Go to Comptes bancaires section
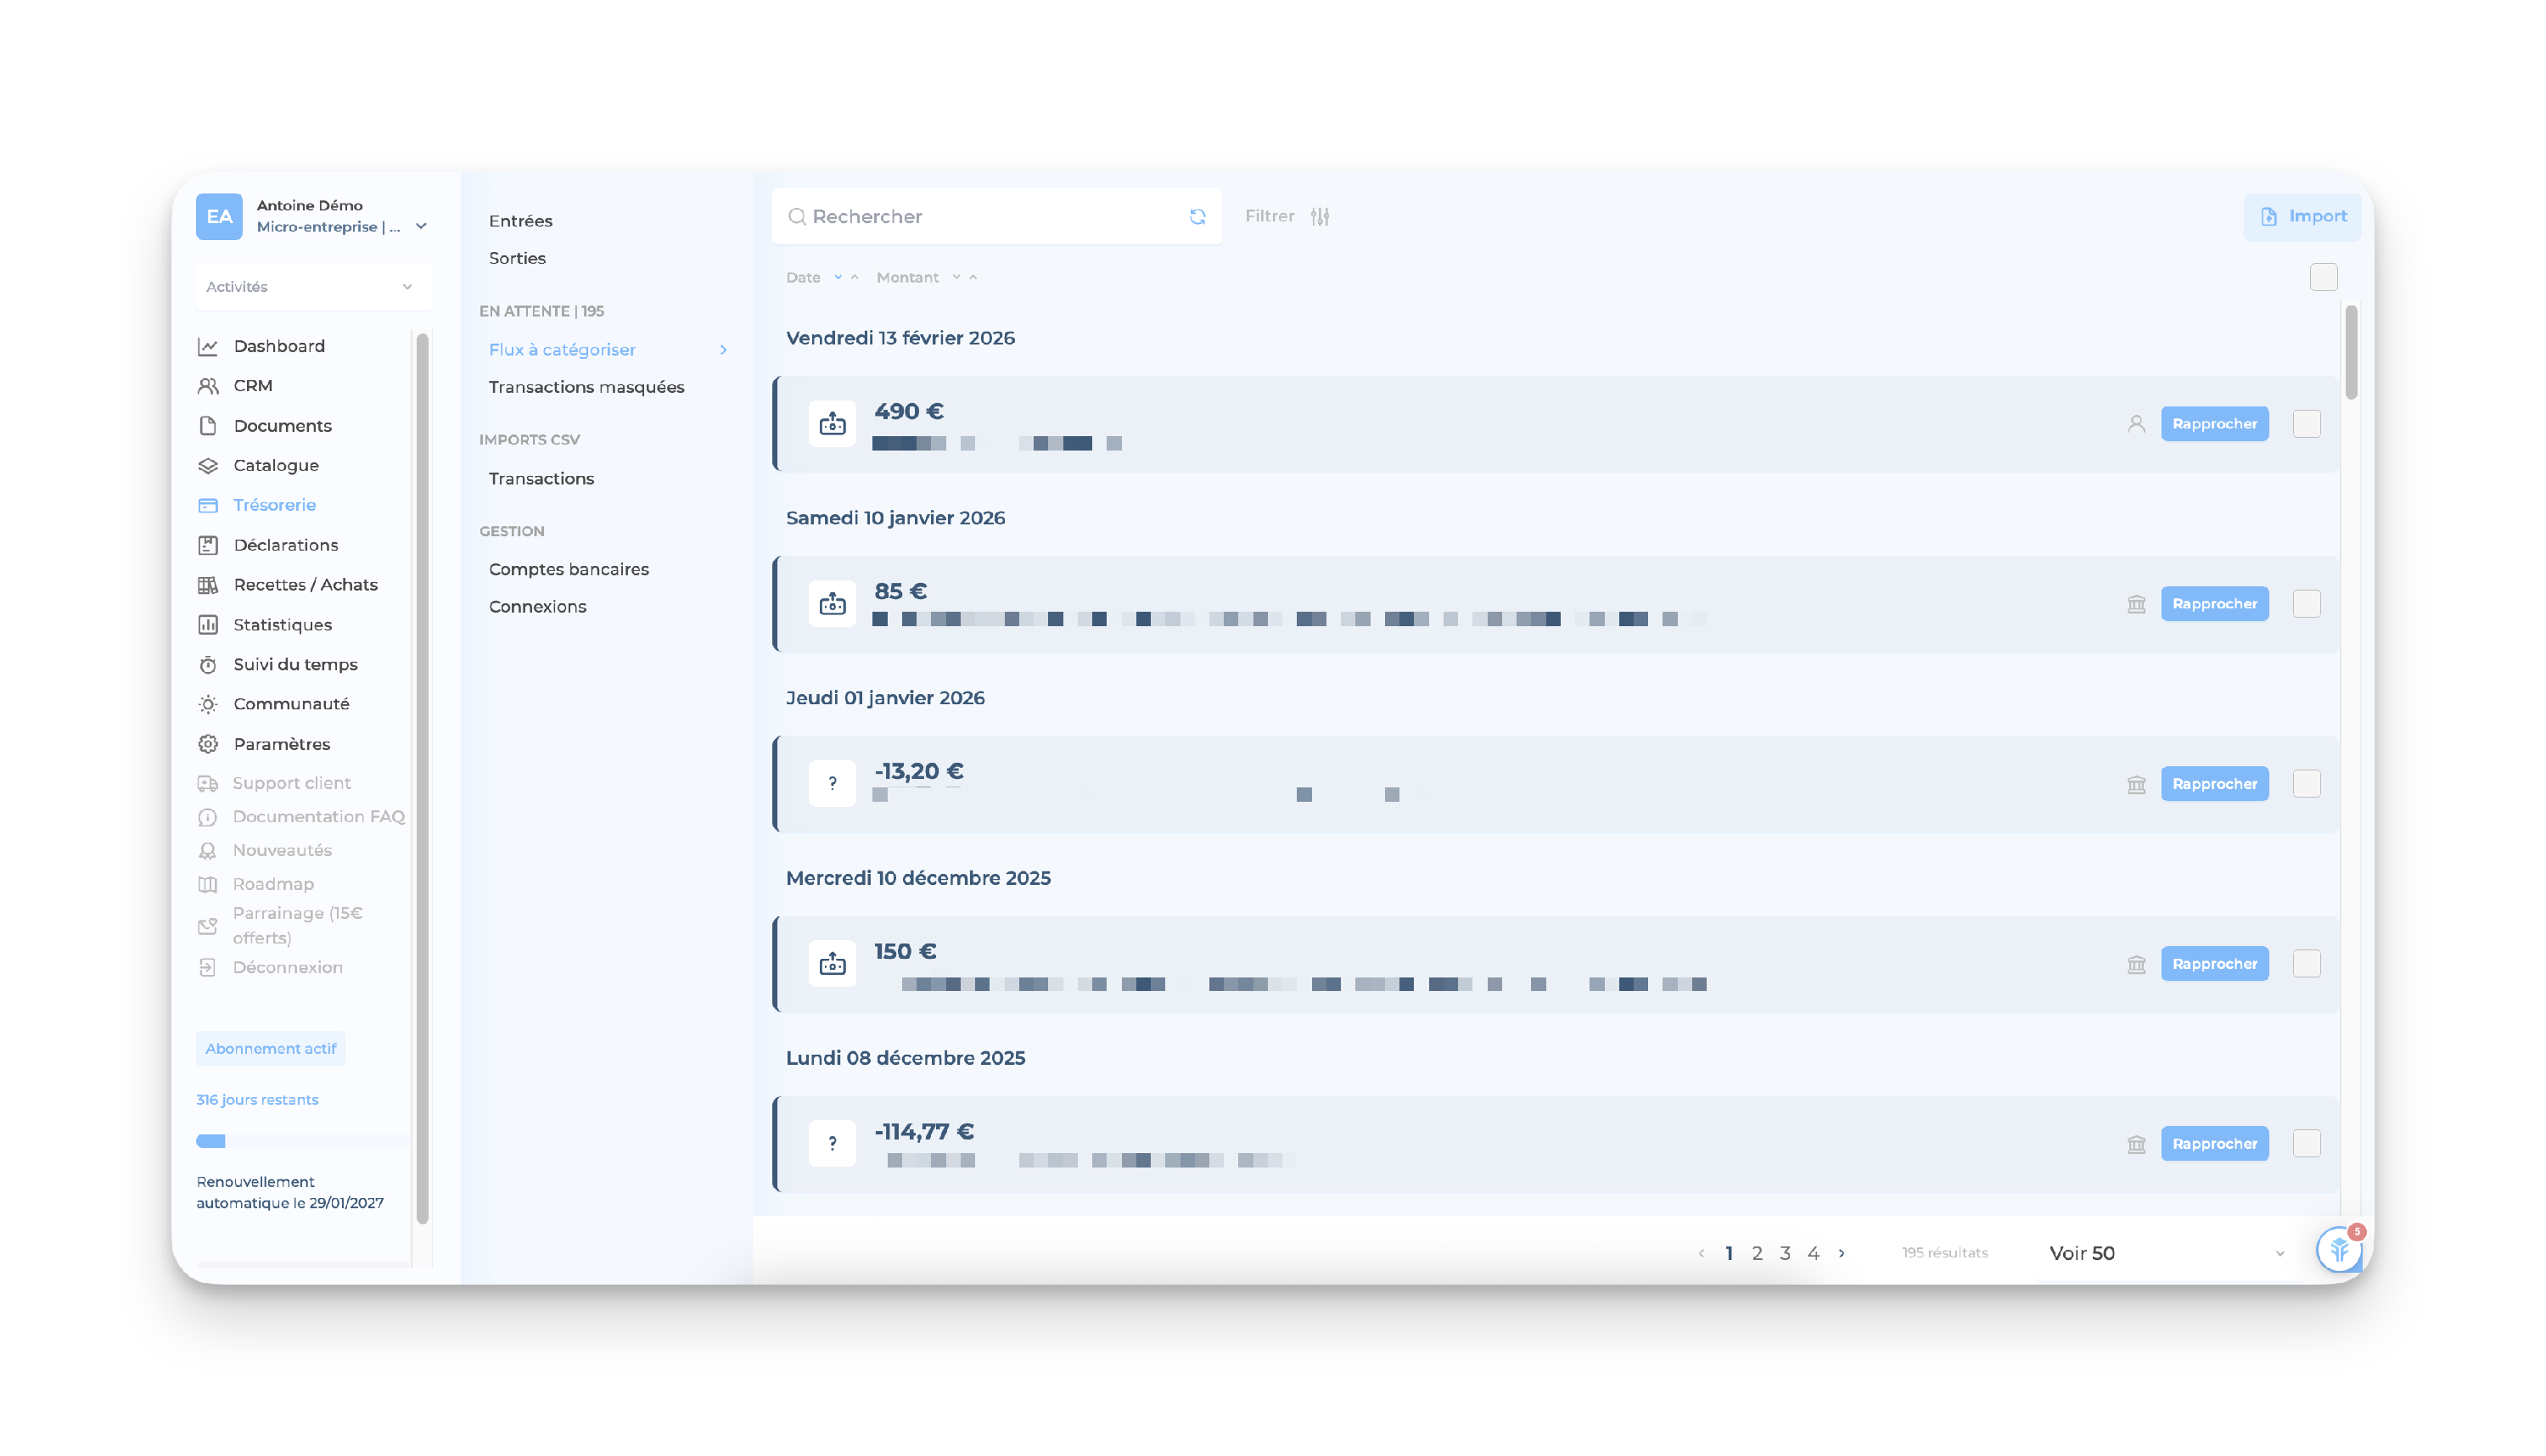This screenshot has height=1456, width=2546. (x=568, y=569)
